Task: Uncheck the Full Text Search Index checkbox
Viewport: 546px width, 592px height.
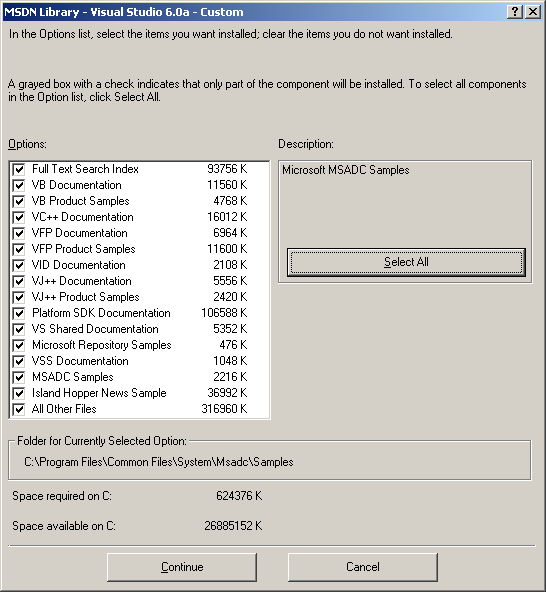Action: tap(19, 169)
